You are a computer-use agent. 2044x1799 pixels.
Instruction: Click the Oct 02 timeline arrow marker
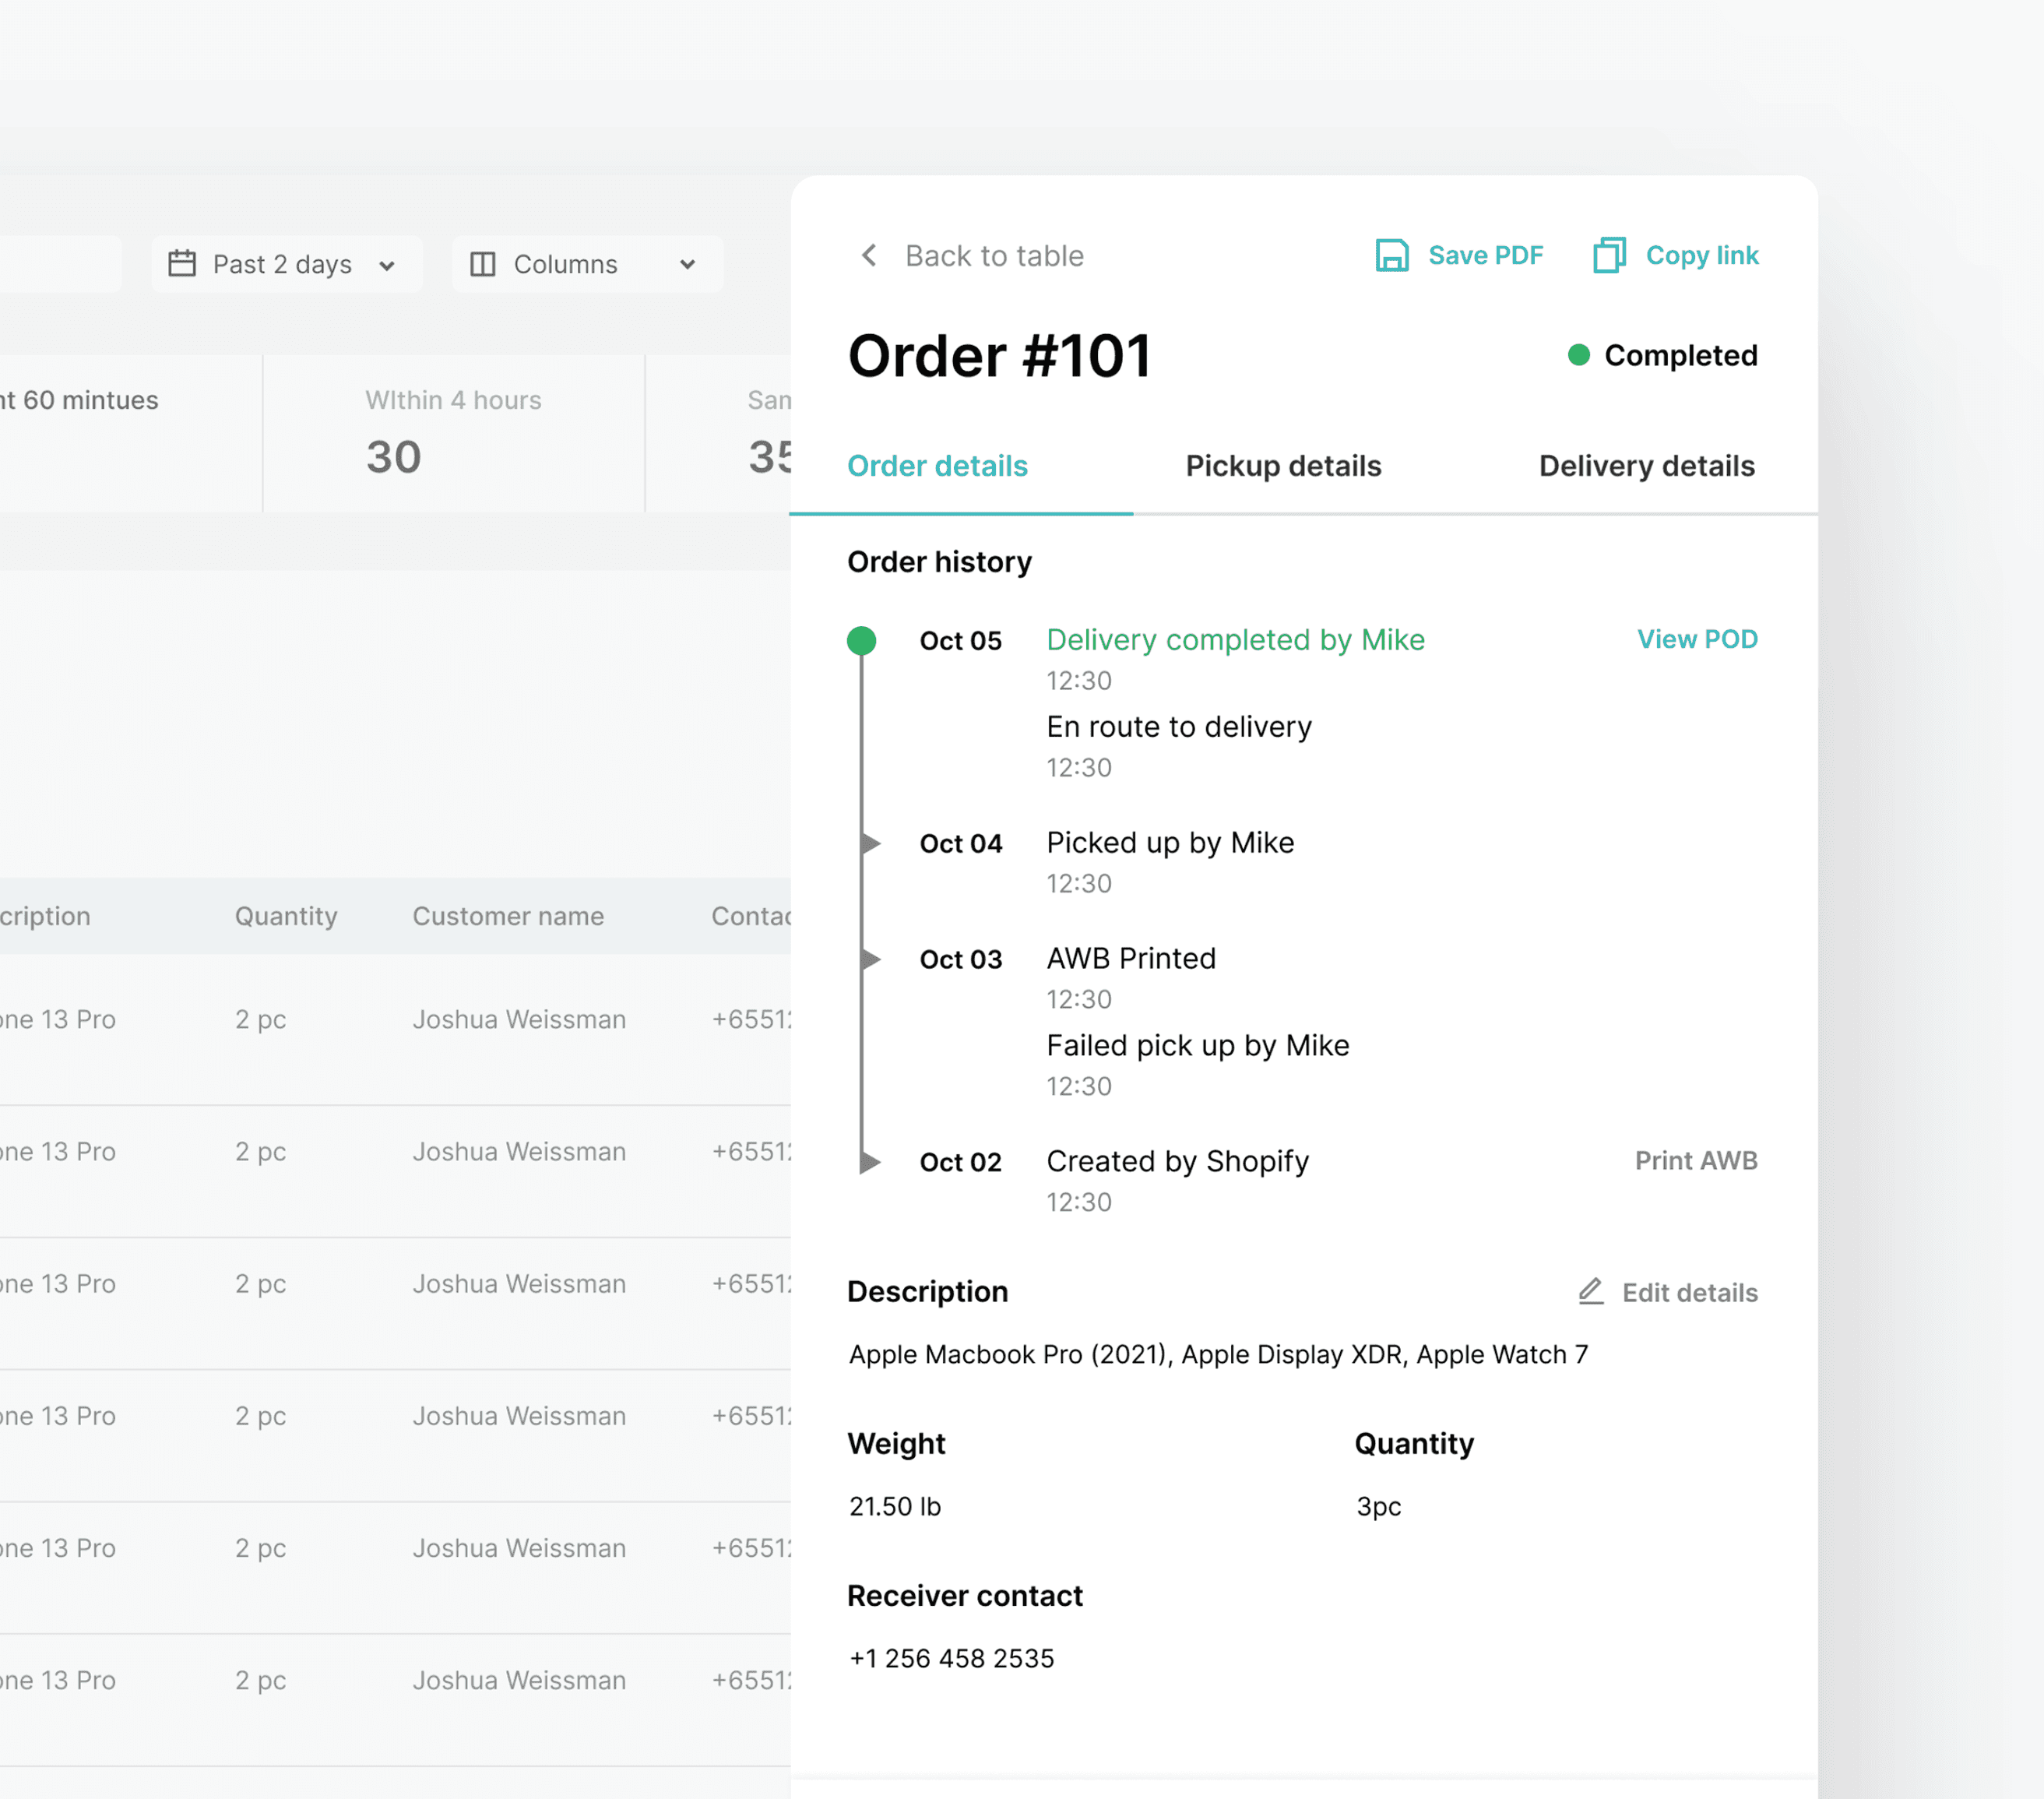click(x=871, y=1162)
